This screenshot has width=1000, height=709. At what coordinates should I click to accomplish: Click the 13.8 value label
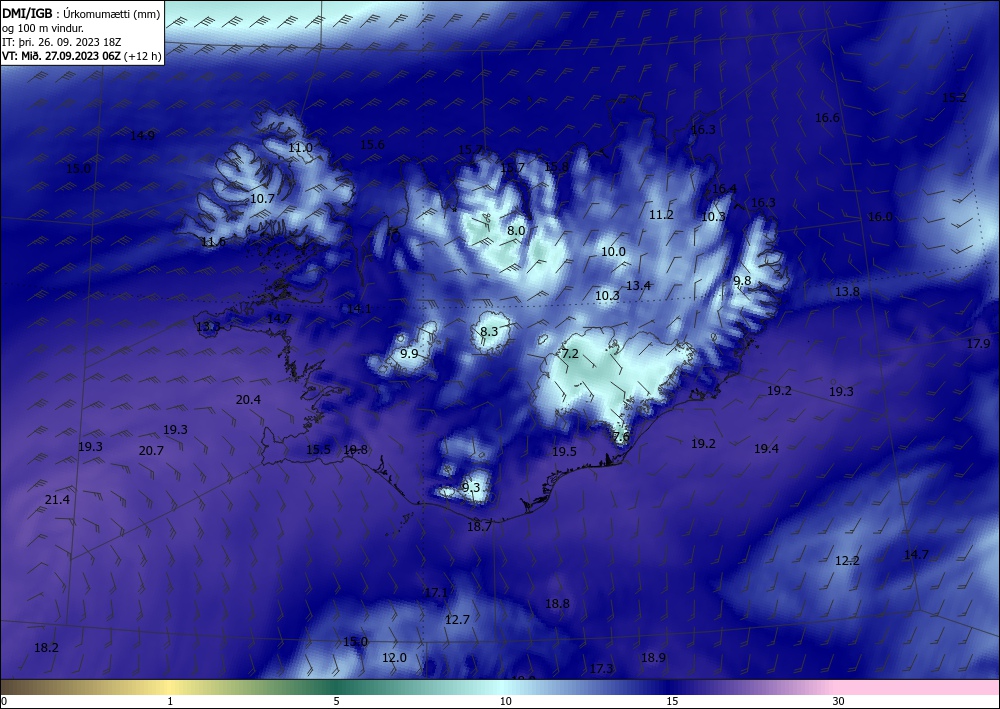coord(848,291)
